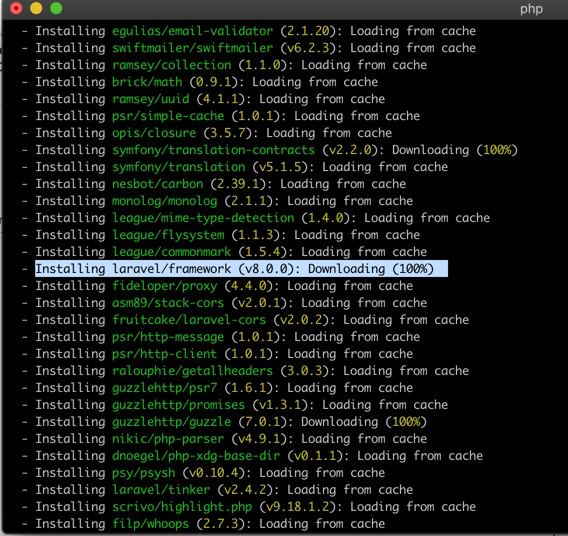
Task: Click the symfony/translation (v5.1.5) package name
Action: pyautogui.click(x=179, y=167)
